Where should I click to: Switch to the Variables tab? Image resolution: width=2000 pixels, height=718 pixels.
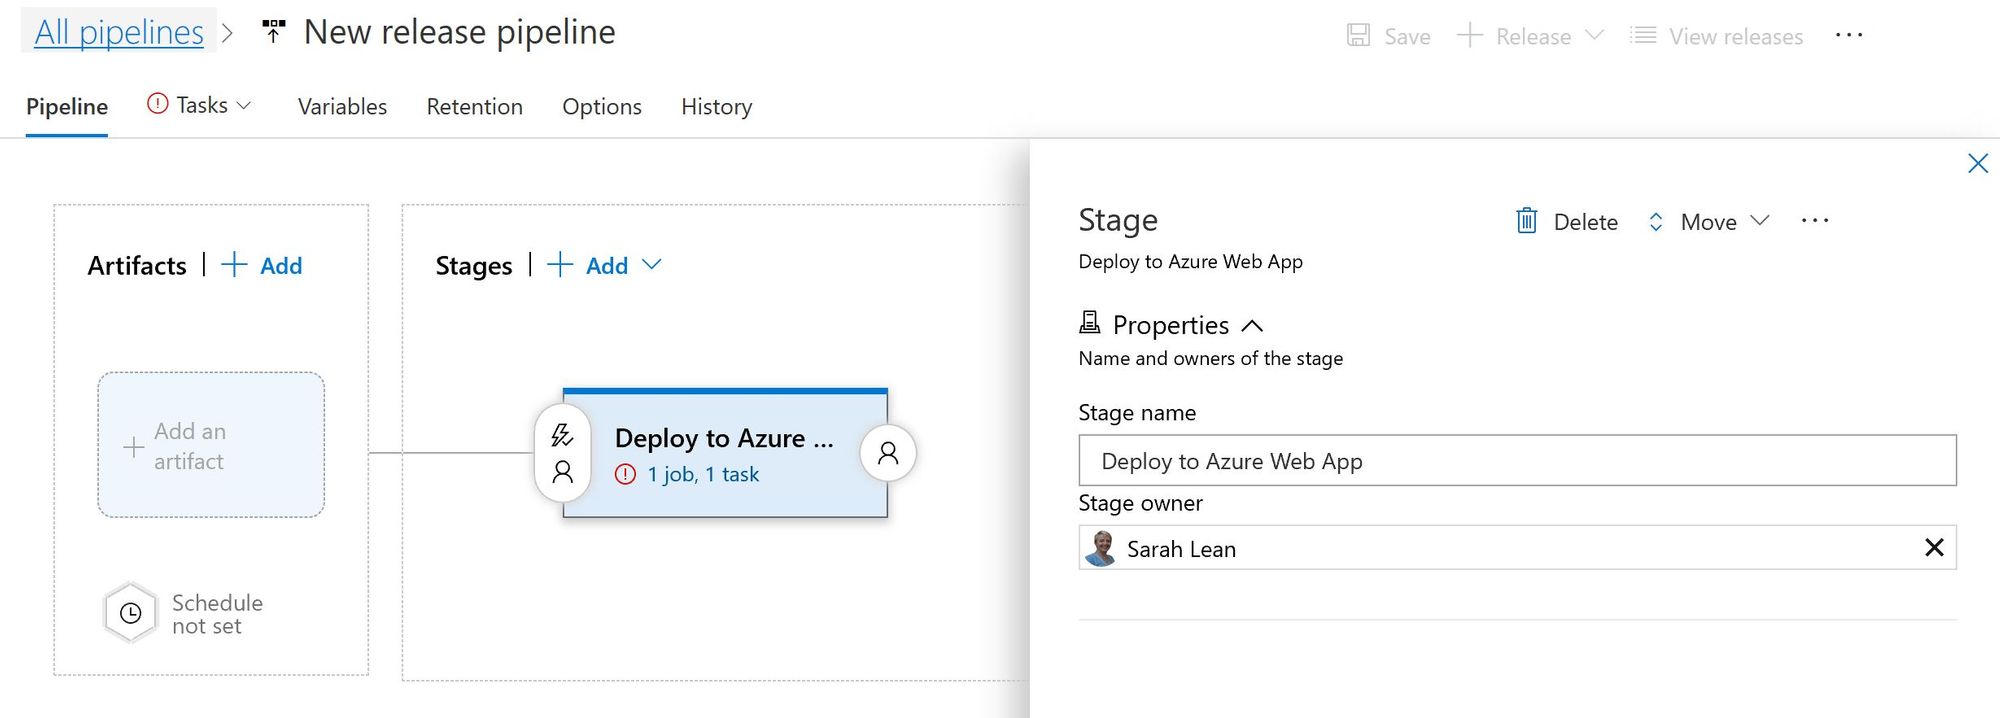click(342, 106)
